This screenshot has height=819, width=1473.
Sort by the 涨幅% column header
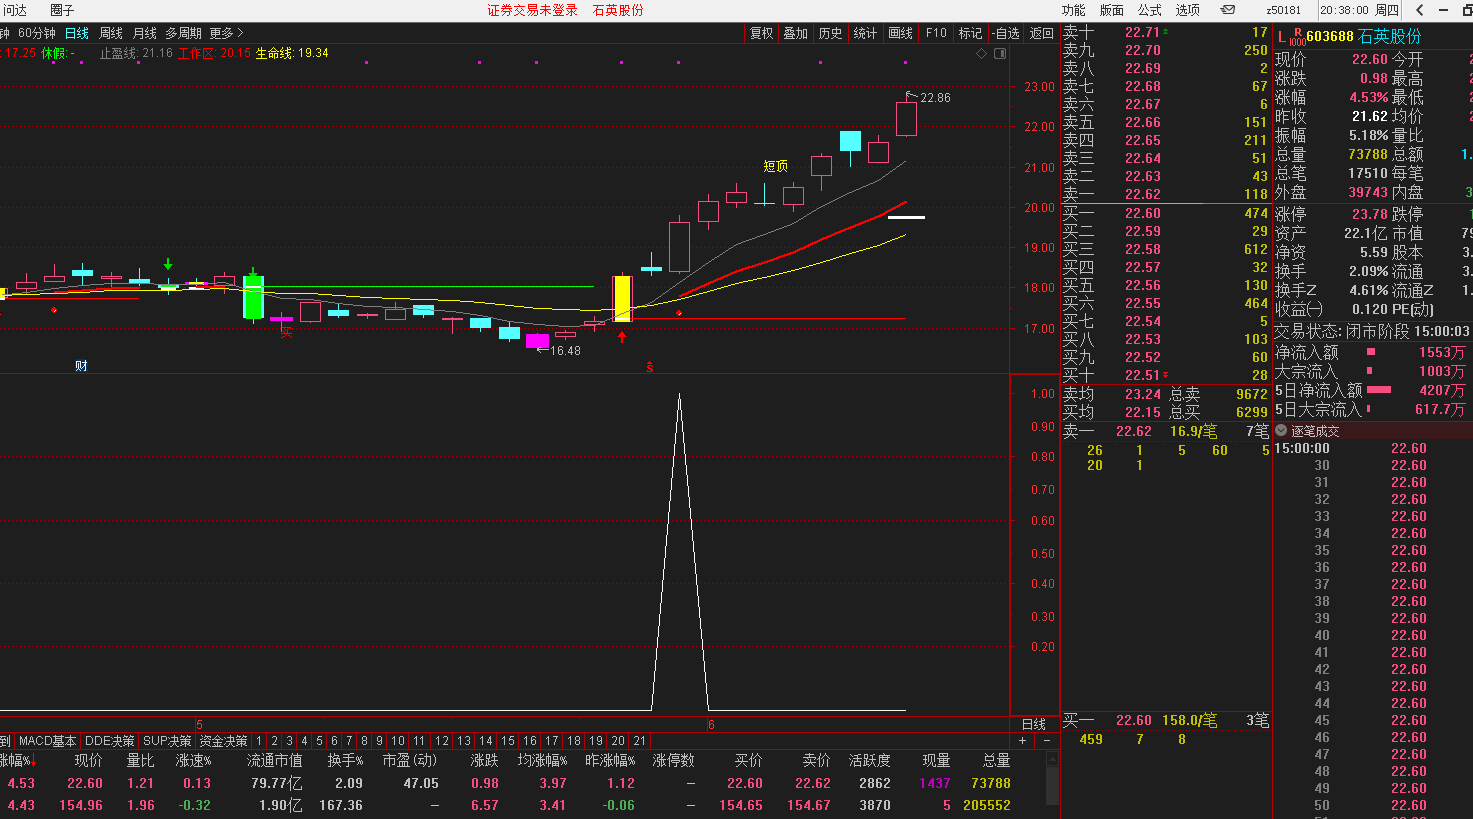pyautogui.click(x=16, y=761)
